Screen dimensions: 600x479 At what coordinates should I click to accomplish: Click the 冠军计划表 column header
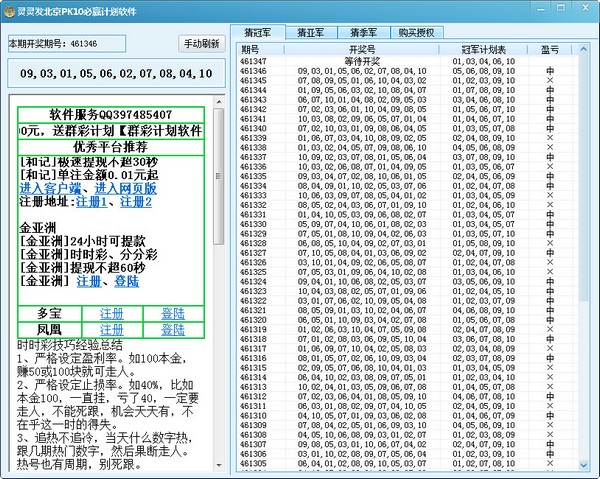tap(484, 49)
